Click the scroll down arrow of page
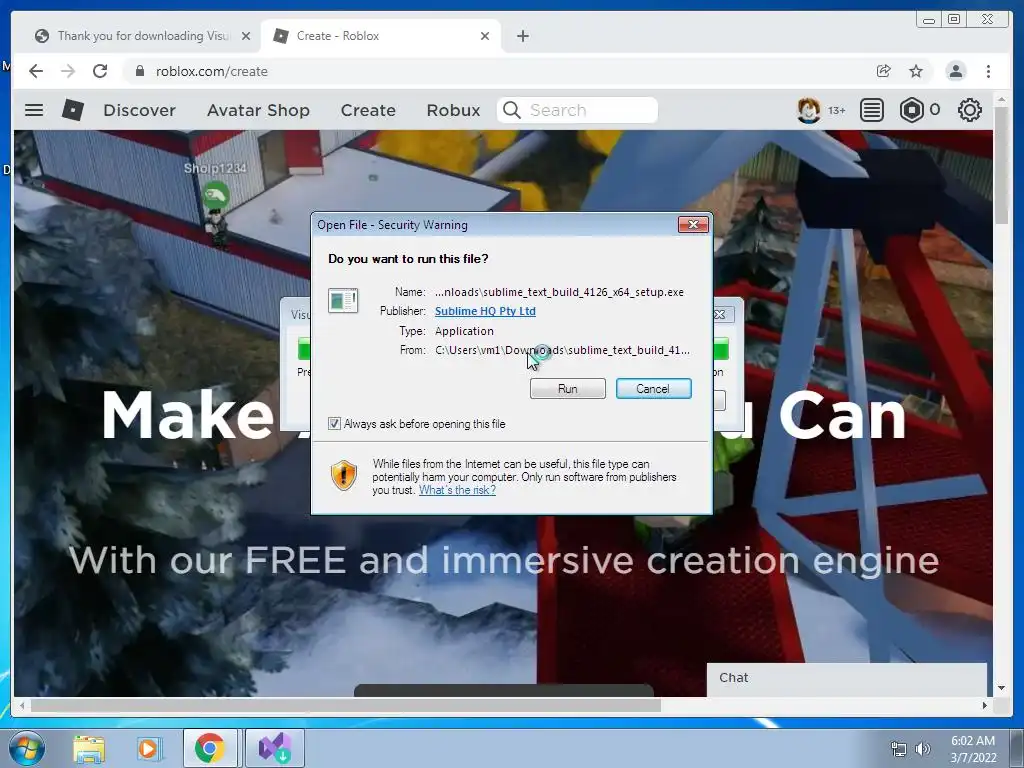Screen dimensions: 1024x768 tap(1001, 688)
